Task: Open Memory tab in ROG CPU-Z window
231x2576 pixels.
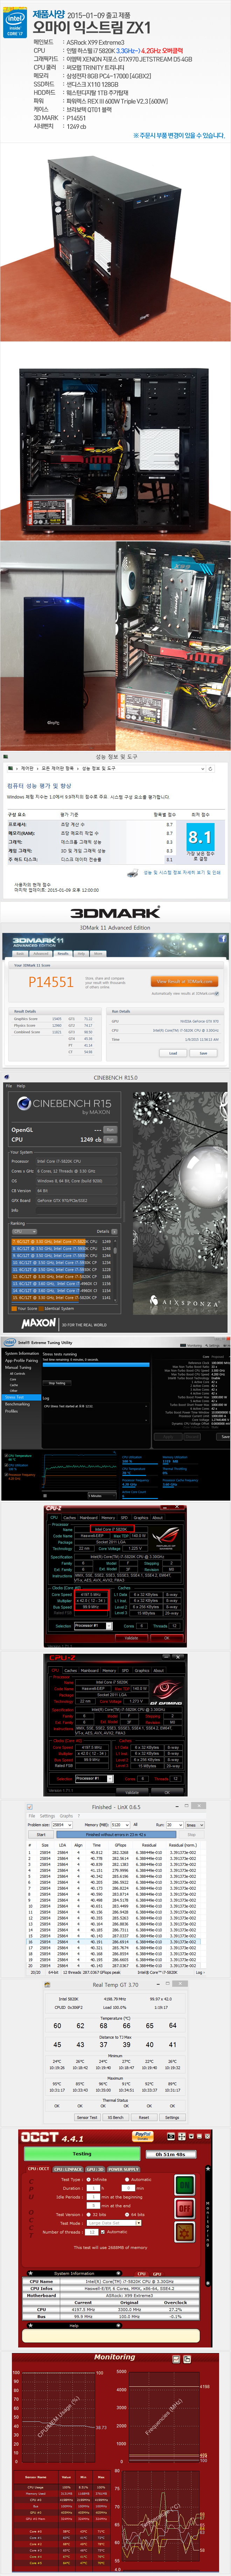Action: [108, 1518]
